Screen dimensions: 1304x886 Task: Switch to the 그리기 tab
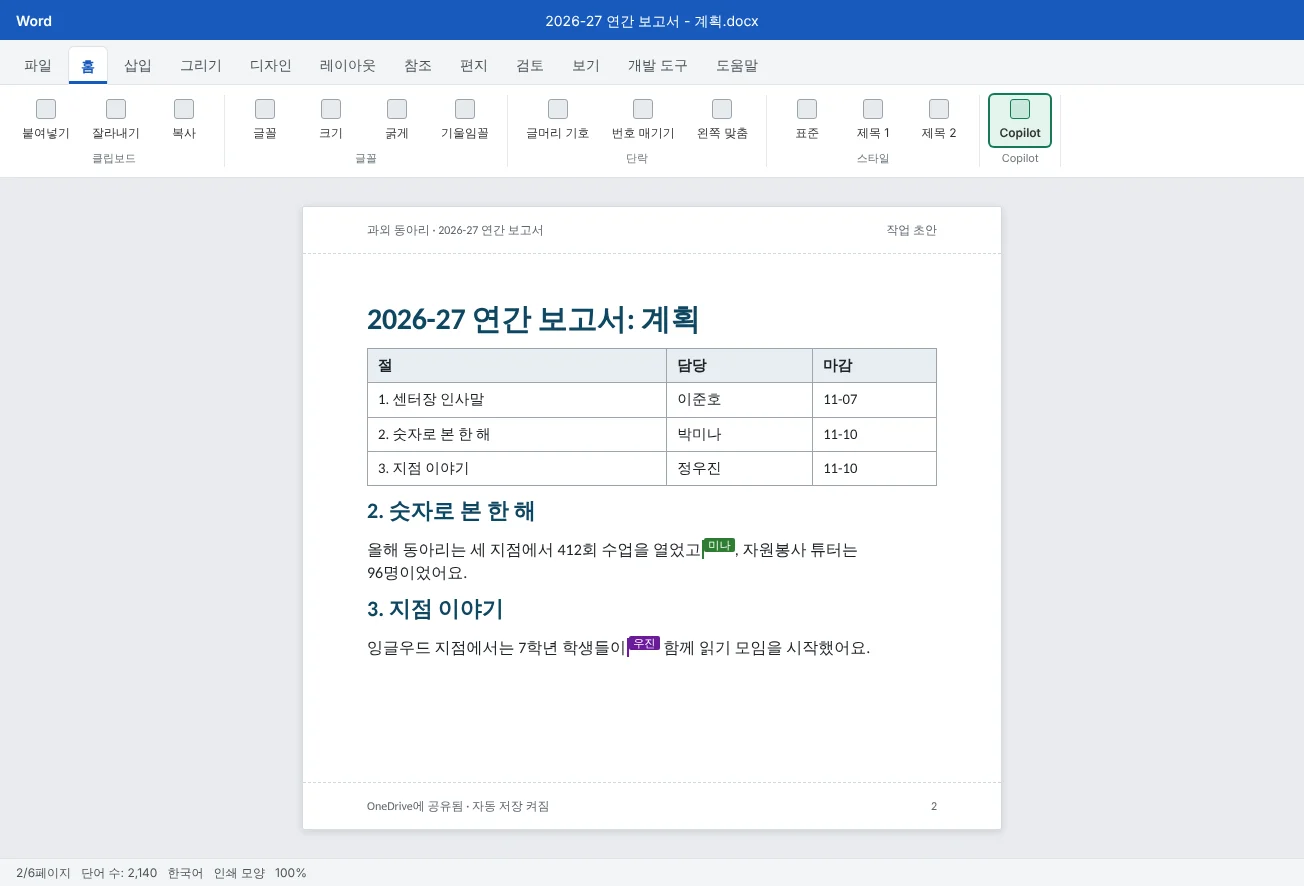point(201,66)
